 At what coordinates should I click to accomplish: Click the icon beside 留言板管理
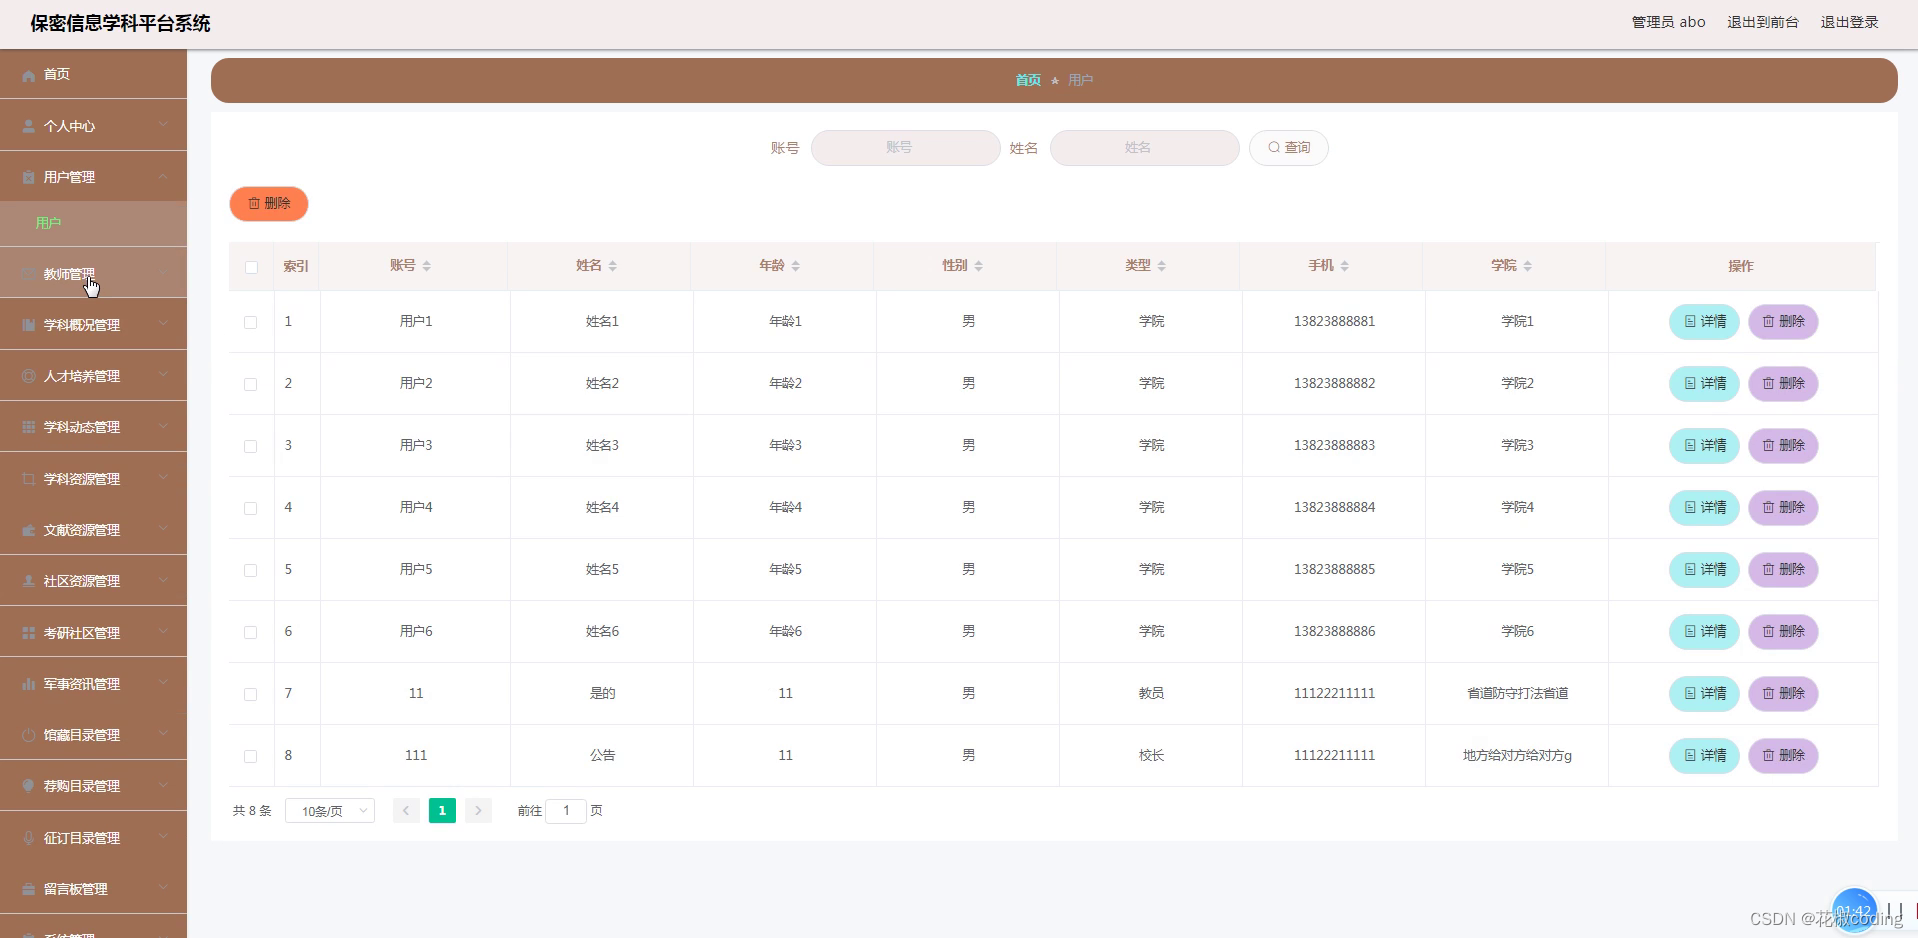28,889
